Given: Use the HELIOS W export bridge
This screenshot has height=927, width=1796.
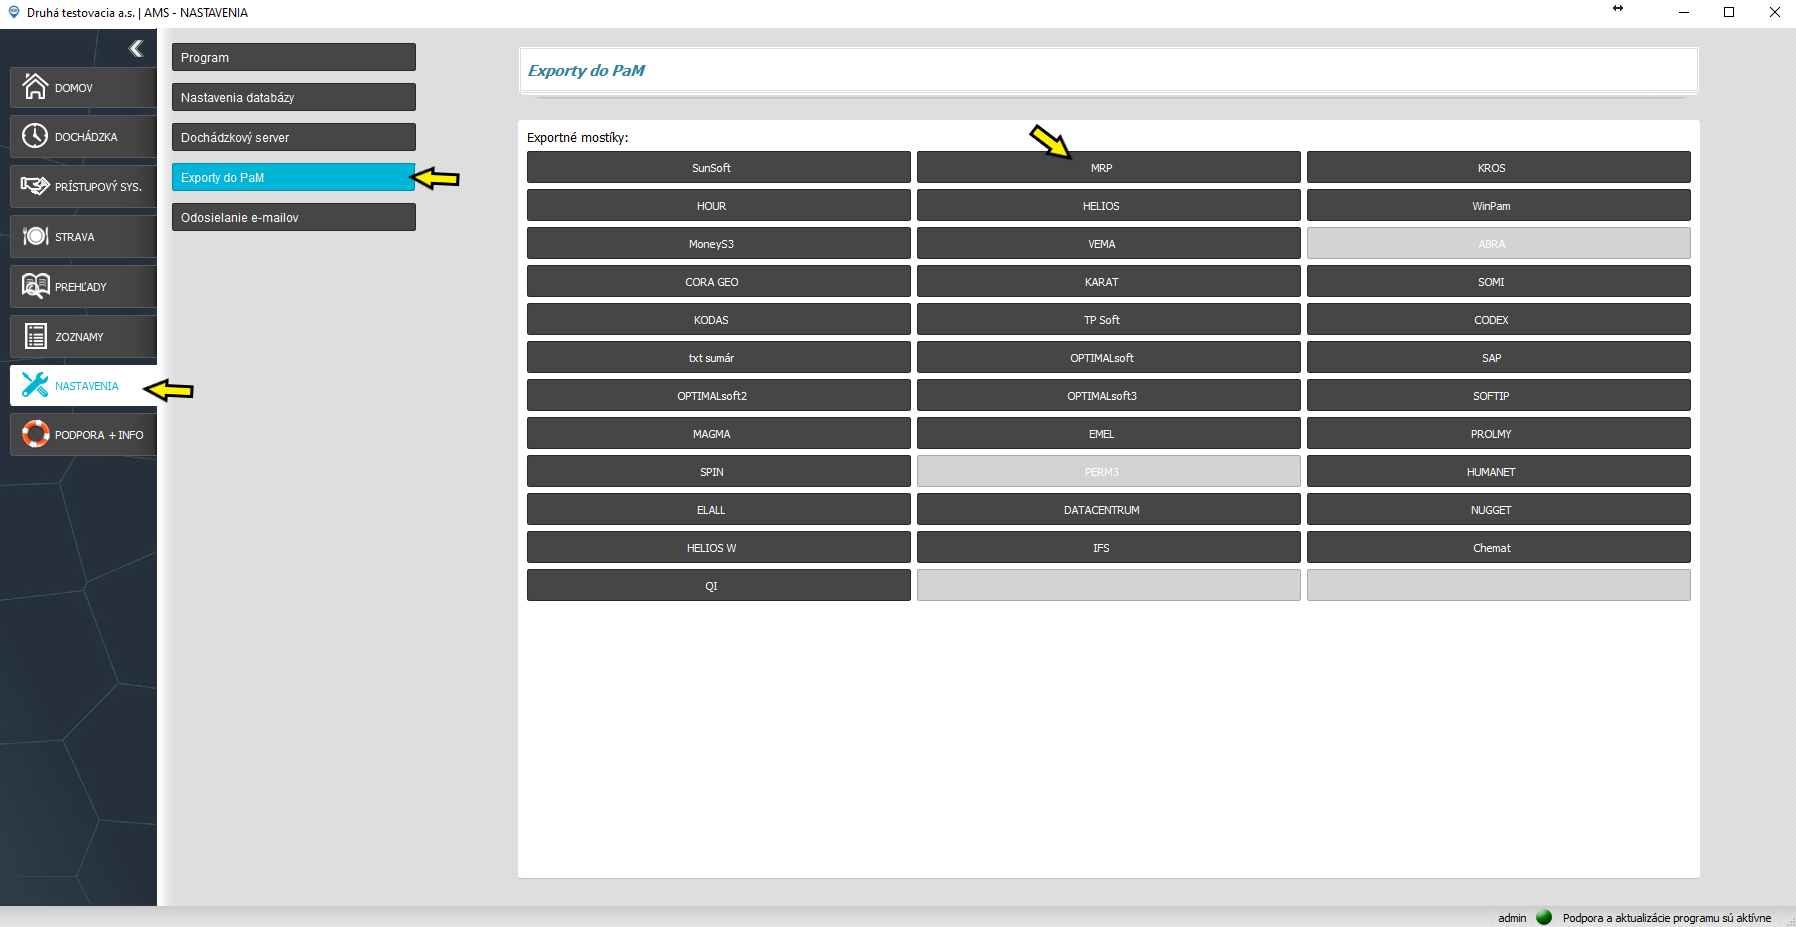Looking at the screenshot, I should (x=718, y=547).
